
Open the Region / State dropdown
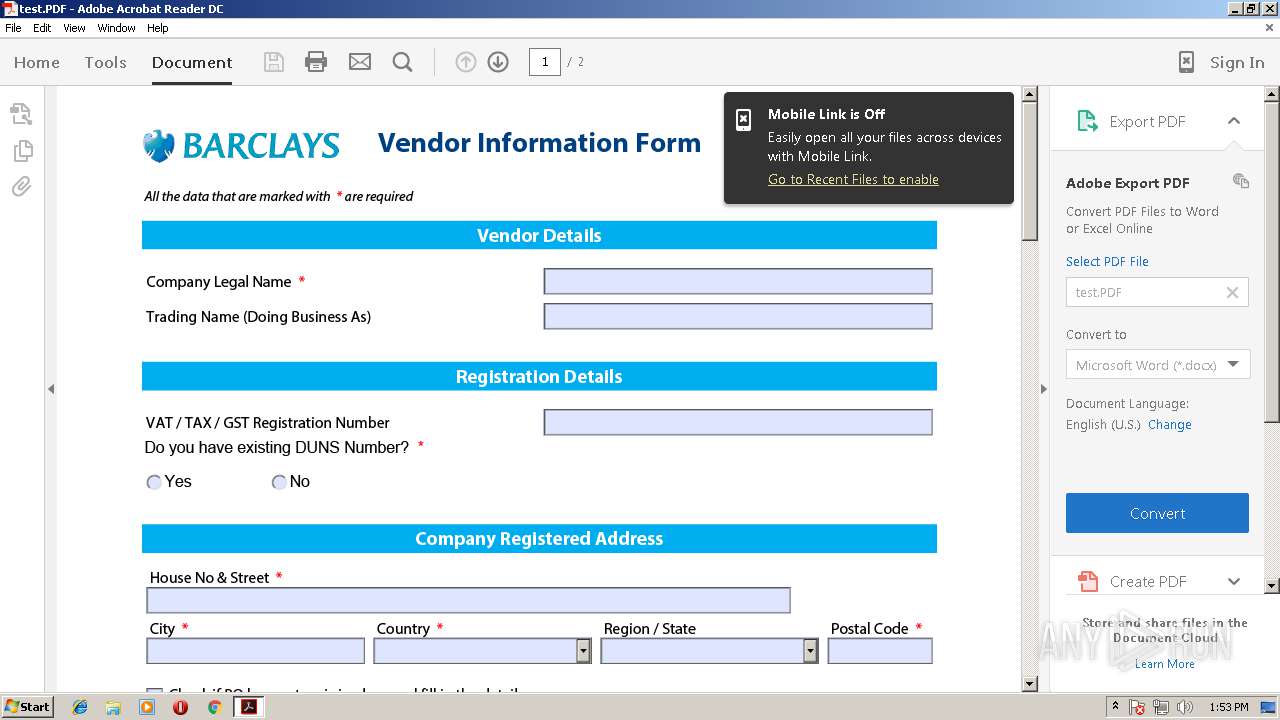pos(810,651)
